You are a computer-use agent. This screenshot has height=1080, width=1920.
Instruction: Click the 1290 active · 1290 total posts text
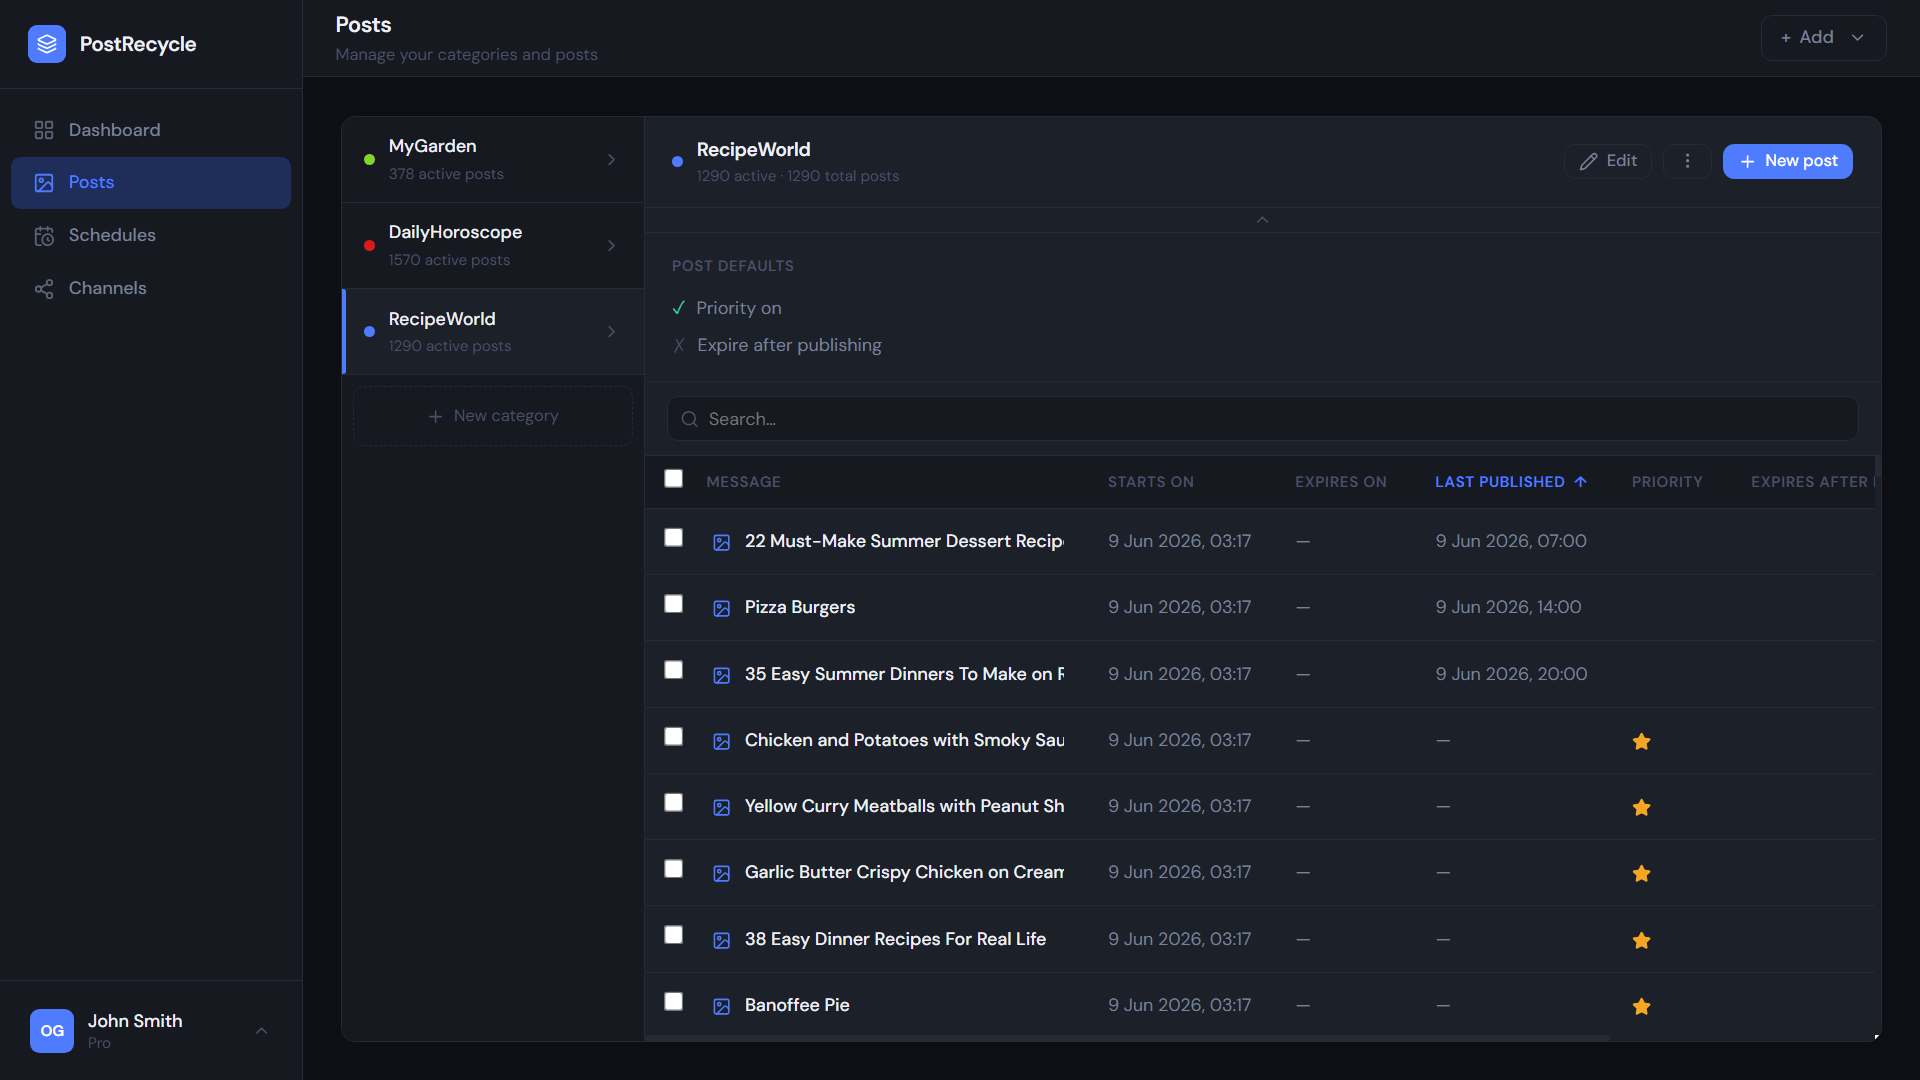pyautogui.click(x=797, y=176)
